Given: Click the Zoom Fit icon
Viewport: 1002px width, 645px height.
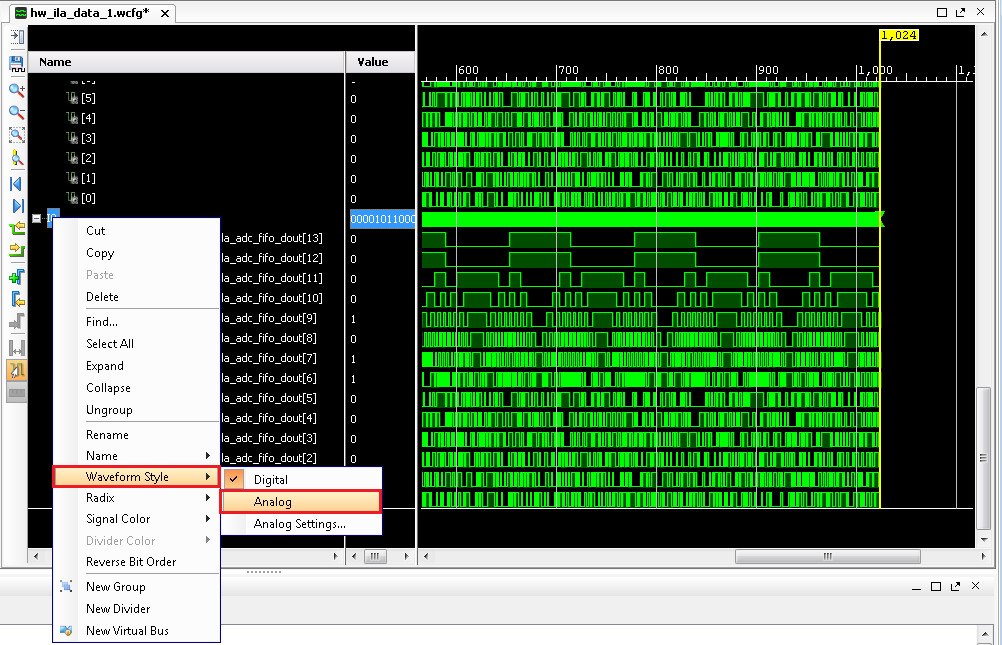Looking at the screenshot, I should 17,135.
